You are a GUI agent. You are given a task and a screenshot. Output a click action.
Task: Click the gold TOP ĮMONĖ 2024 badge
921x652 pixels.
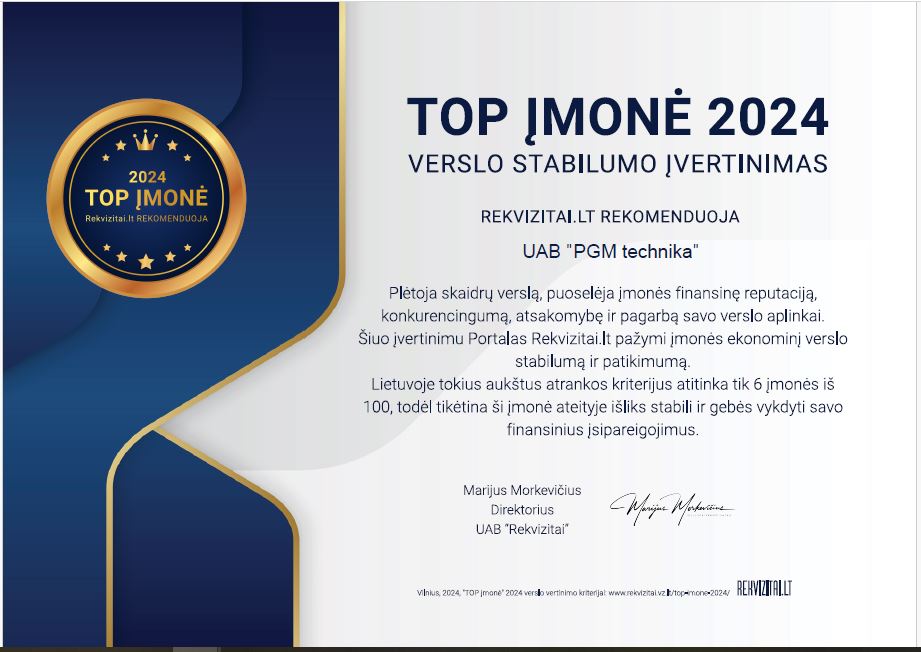pyautogui.click(x=146, y=200)
